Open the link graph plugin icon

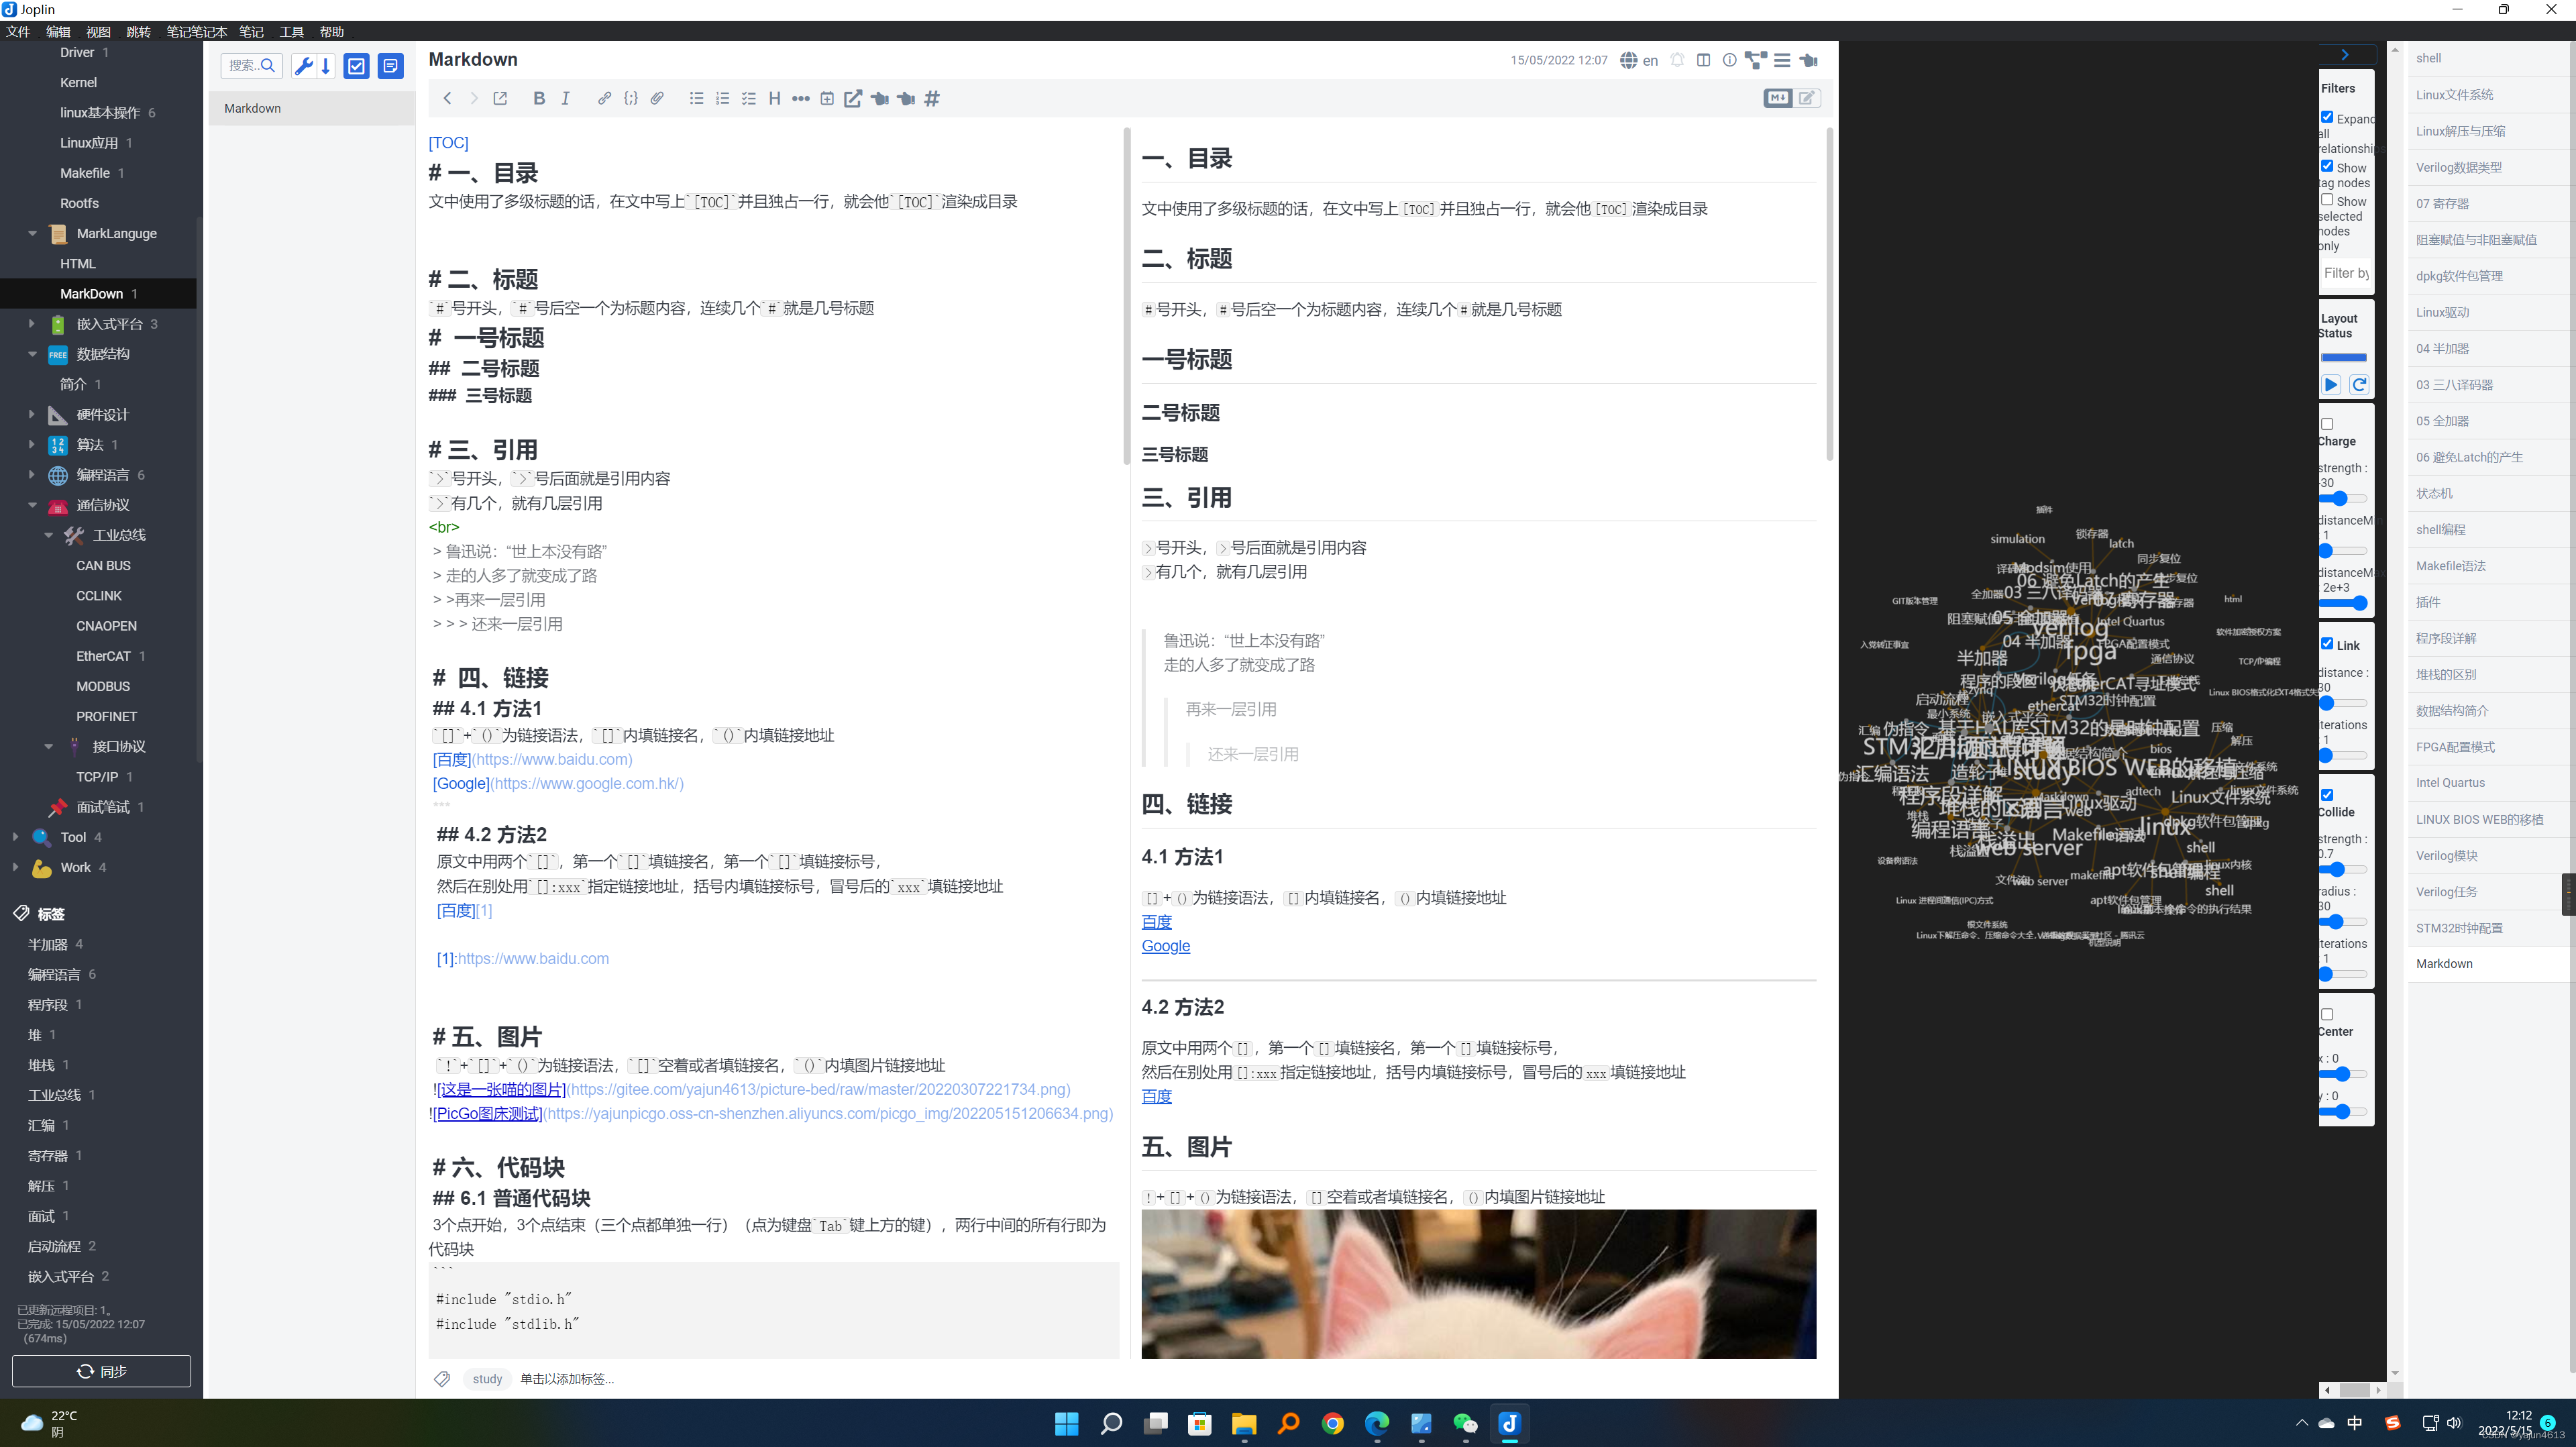[1755, 60]
